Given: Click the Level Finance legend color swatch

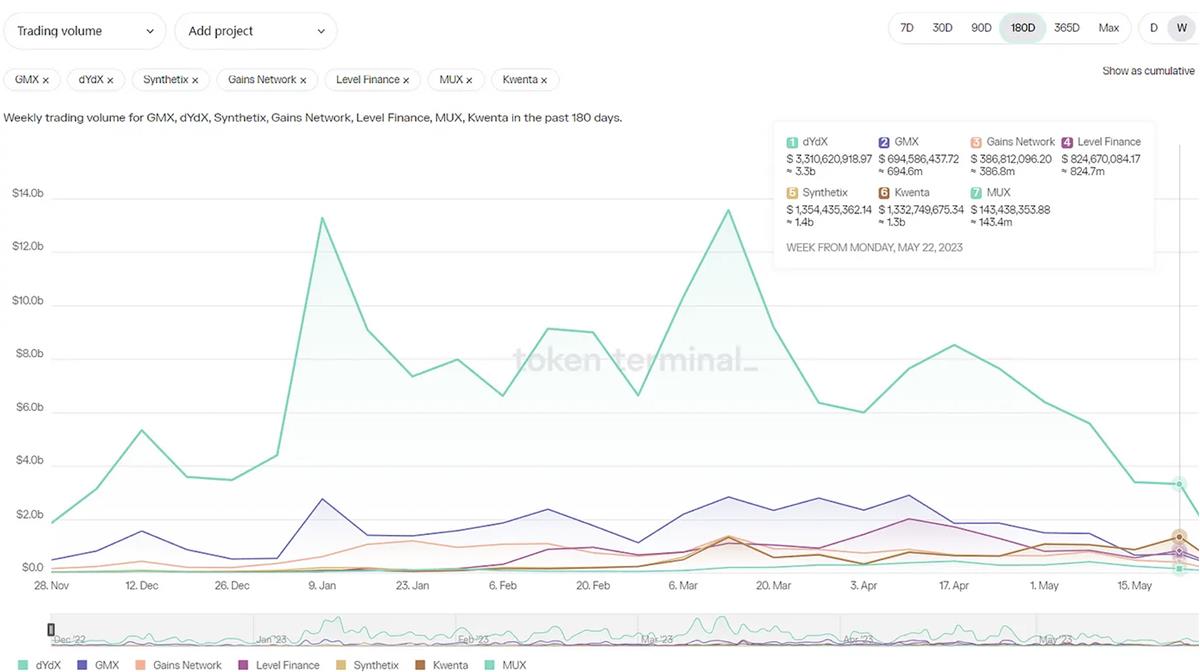Looking at the screenshot, I should point(244,665).
